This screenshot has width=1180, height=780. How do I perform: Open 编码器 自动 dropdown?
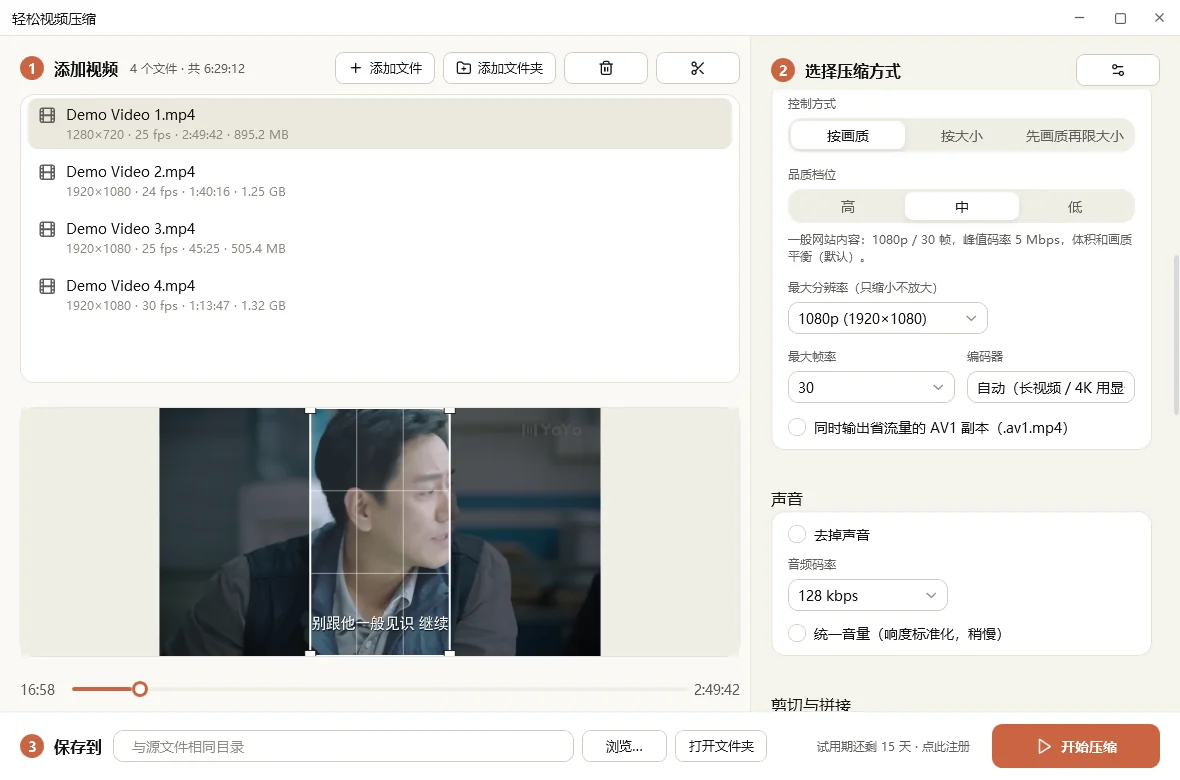pos(1051,387)
